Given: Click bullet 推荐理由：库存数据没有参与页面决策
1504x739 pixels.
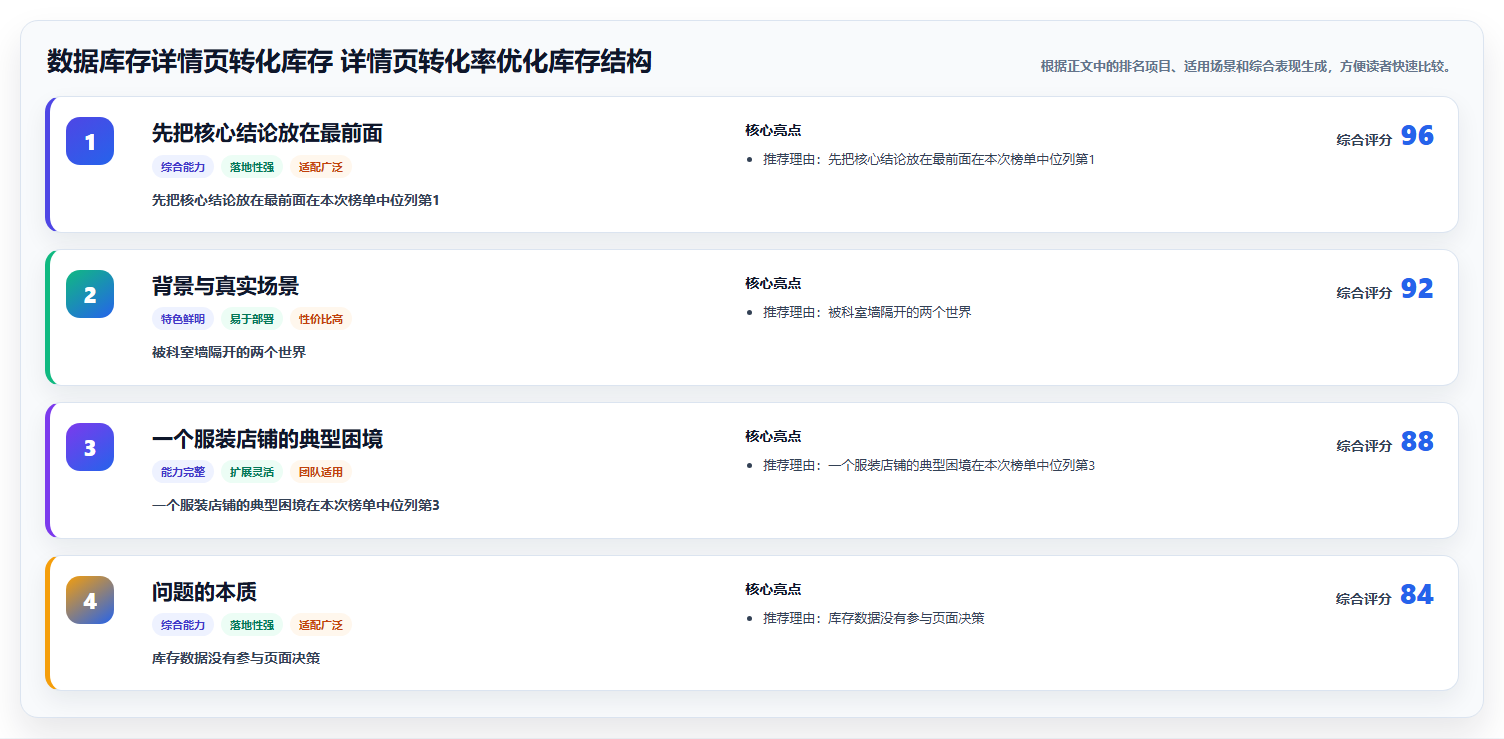Looking at the screenshot, I should 874,618.
